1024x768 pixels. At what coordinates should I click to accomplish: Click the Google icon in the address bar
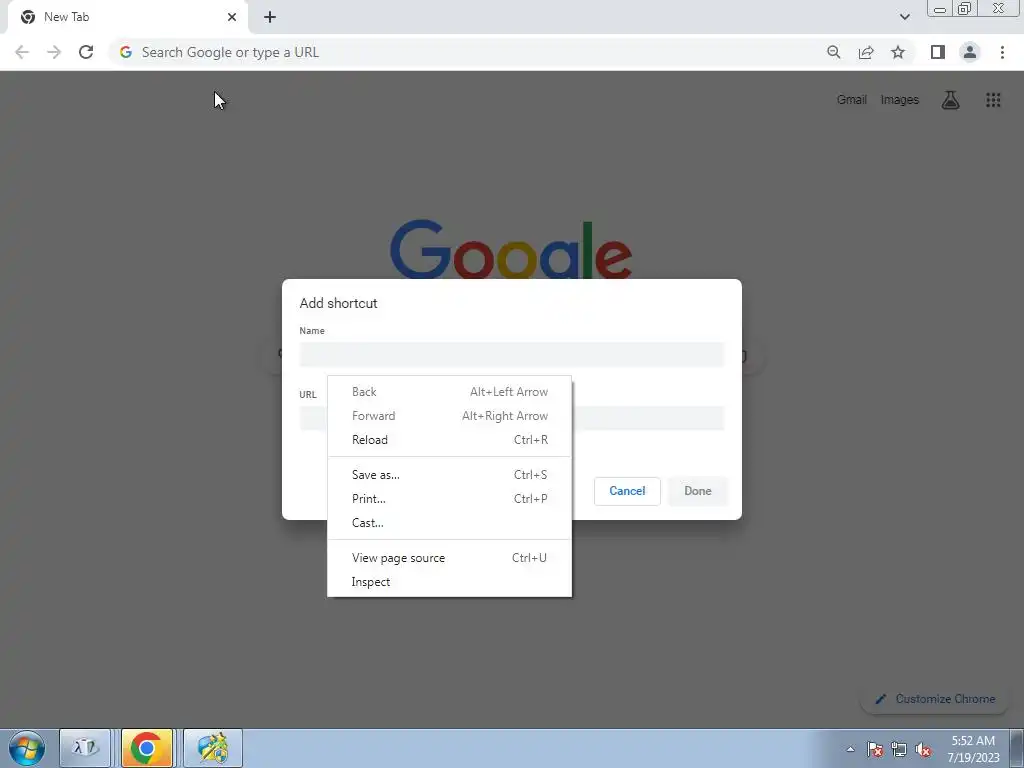[x=126, y=52]
